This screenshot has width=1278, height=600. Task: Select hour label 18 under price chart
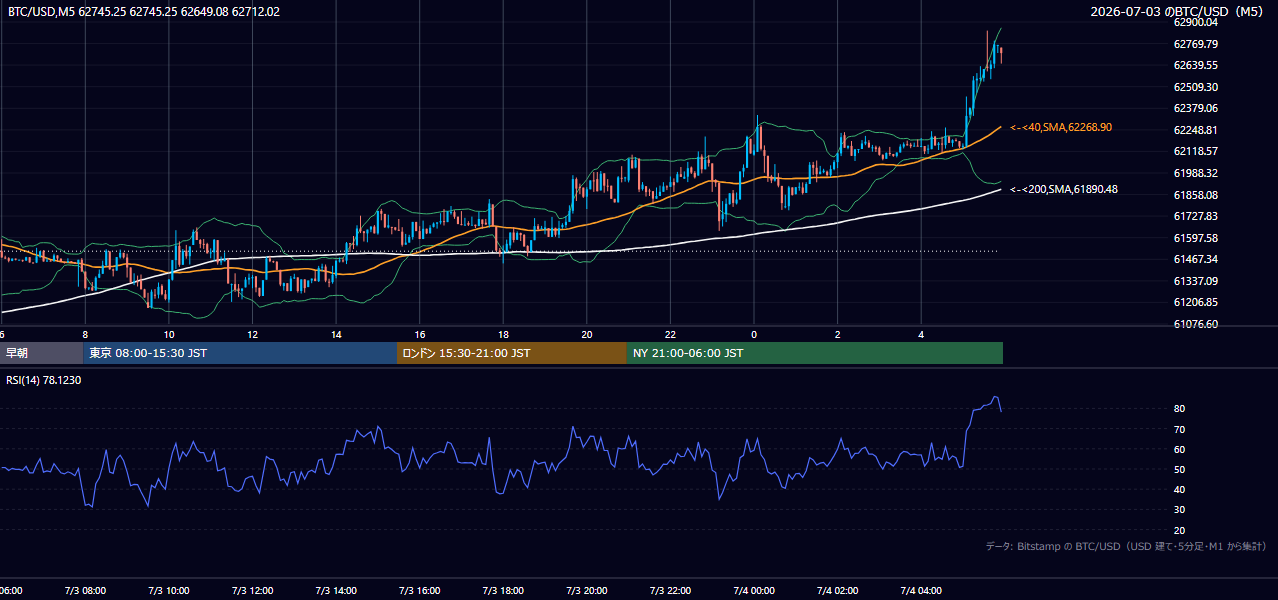504,334
